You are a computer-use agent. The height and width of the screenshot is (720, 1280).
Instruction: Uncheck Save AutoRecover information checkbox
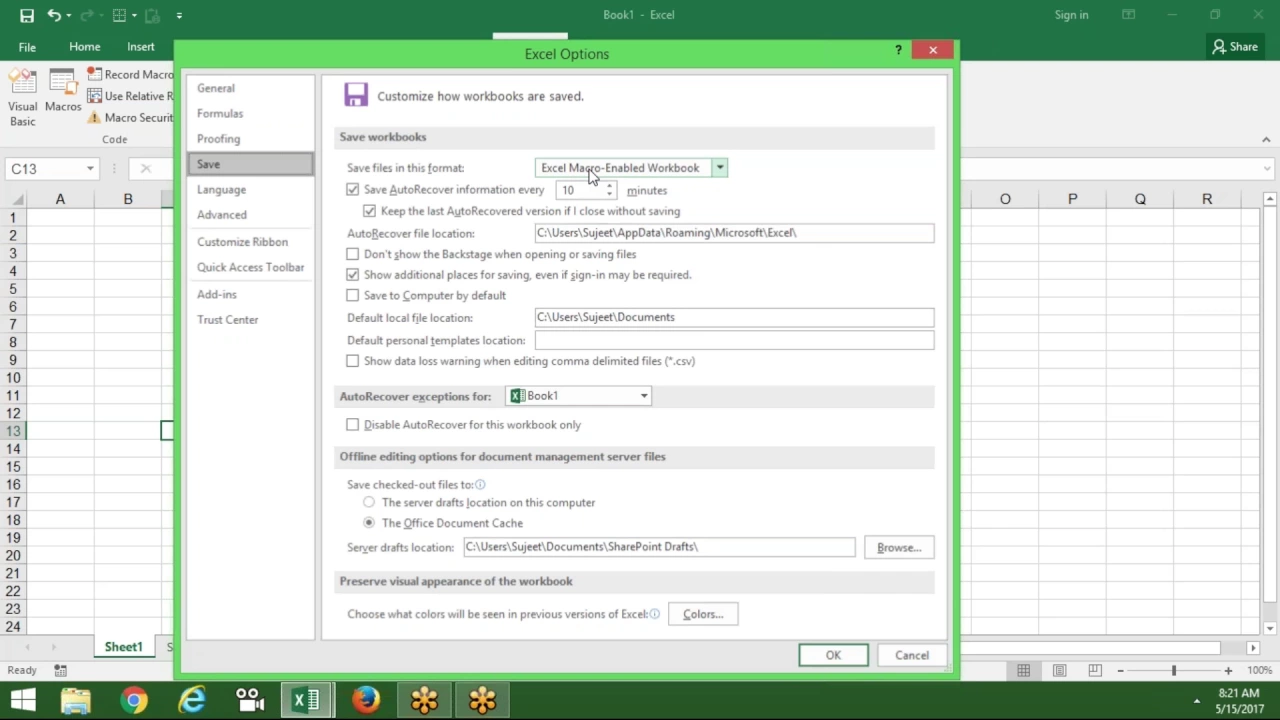click(352, 189)
